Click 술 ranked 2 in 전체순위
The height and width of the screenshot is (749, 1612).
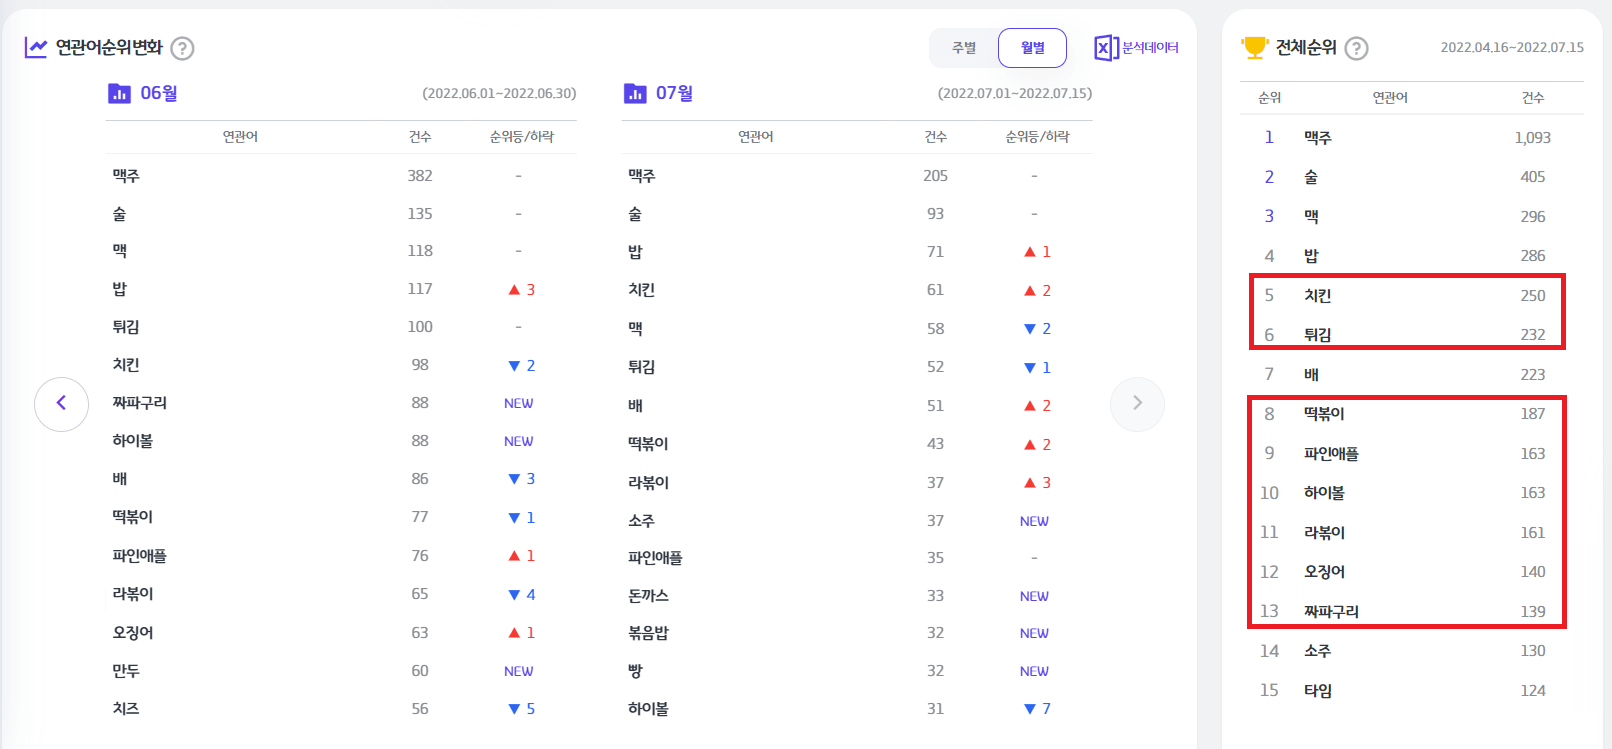point(1311,177)
